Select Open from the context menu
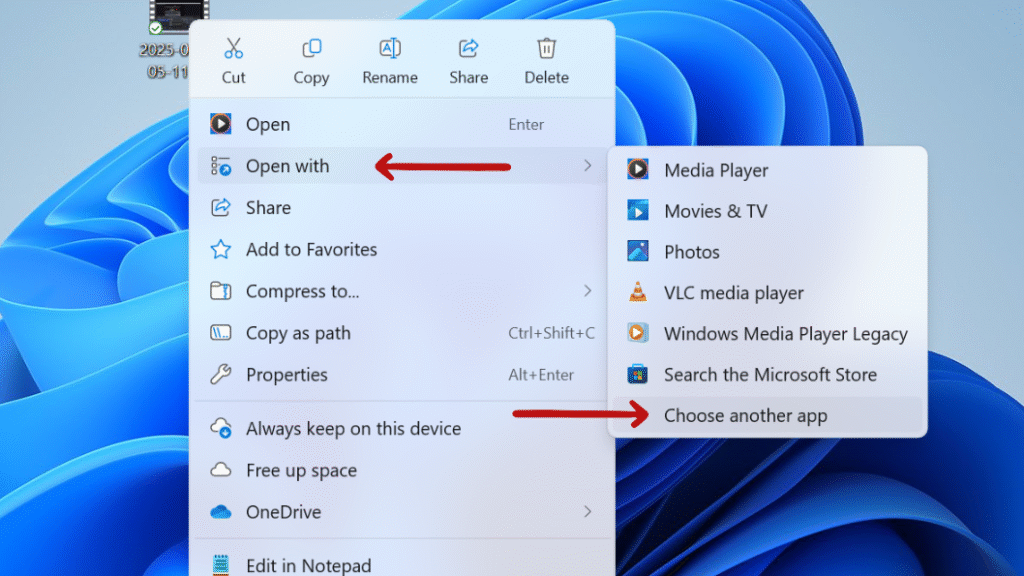This screenshot has height=576, width=1024. pos(402,124)
